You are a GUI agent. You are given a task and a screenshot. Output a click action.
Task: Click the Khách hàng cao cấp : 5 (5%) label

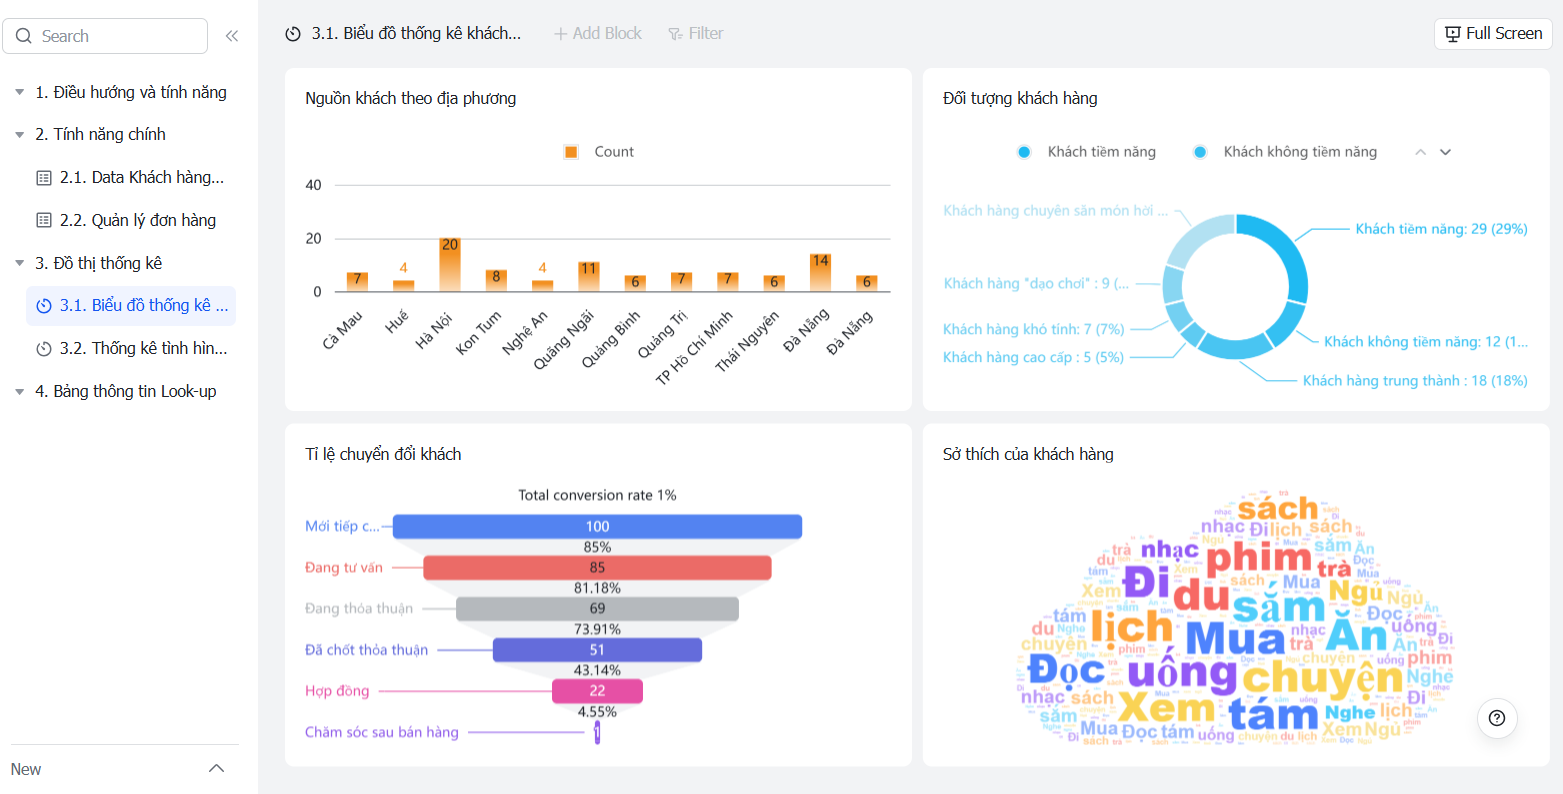[1034, 357]
